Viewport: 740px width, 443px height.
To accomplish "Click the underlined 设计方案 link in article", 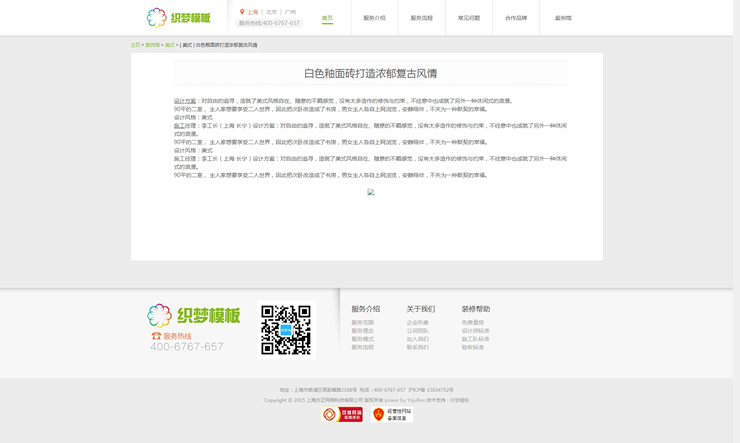I will click(185, 101).
